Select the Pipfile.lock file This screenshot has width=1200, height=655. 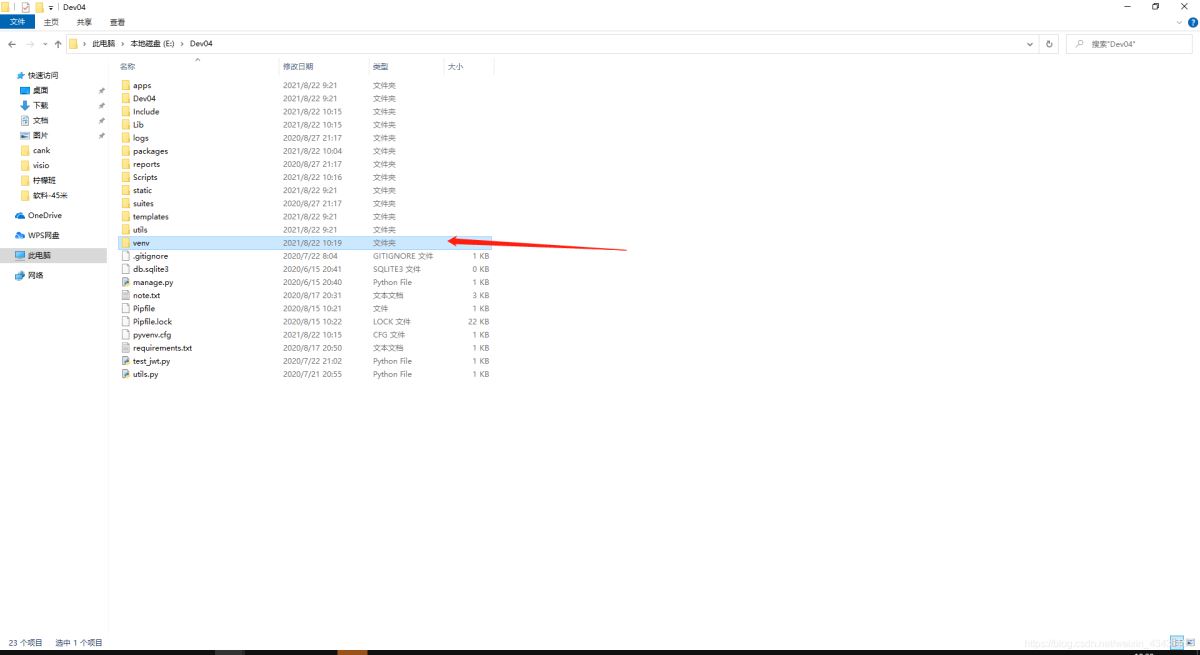[152, 322]
